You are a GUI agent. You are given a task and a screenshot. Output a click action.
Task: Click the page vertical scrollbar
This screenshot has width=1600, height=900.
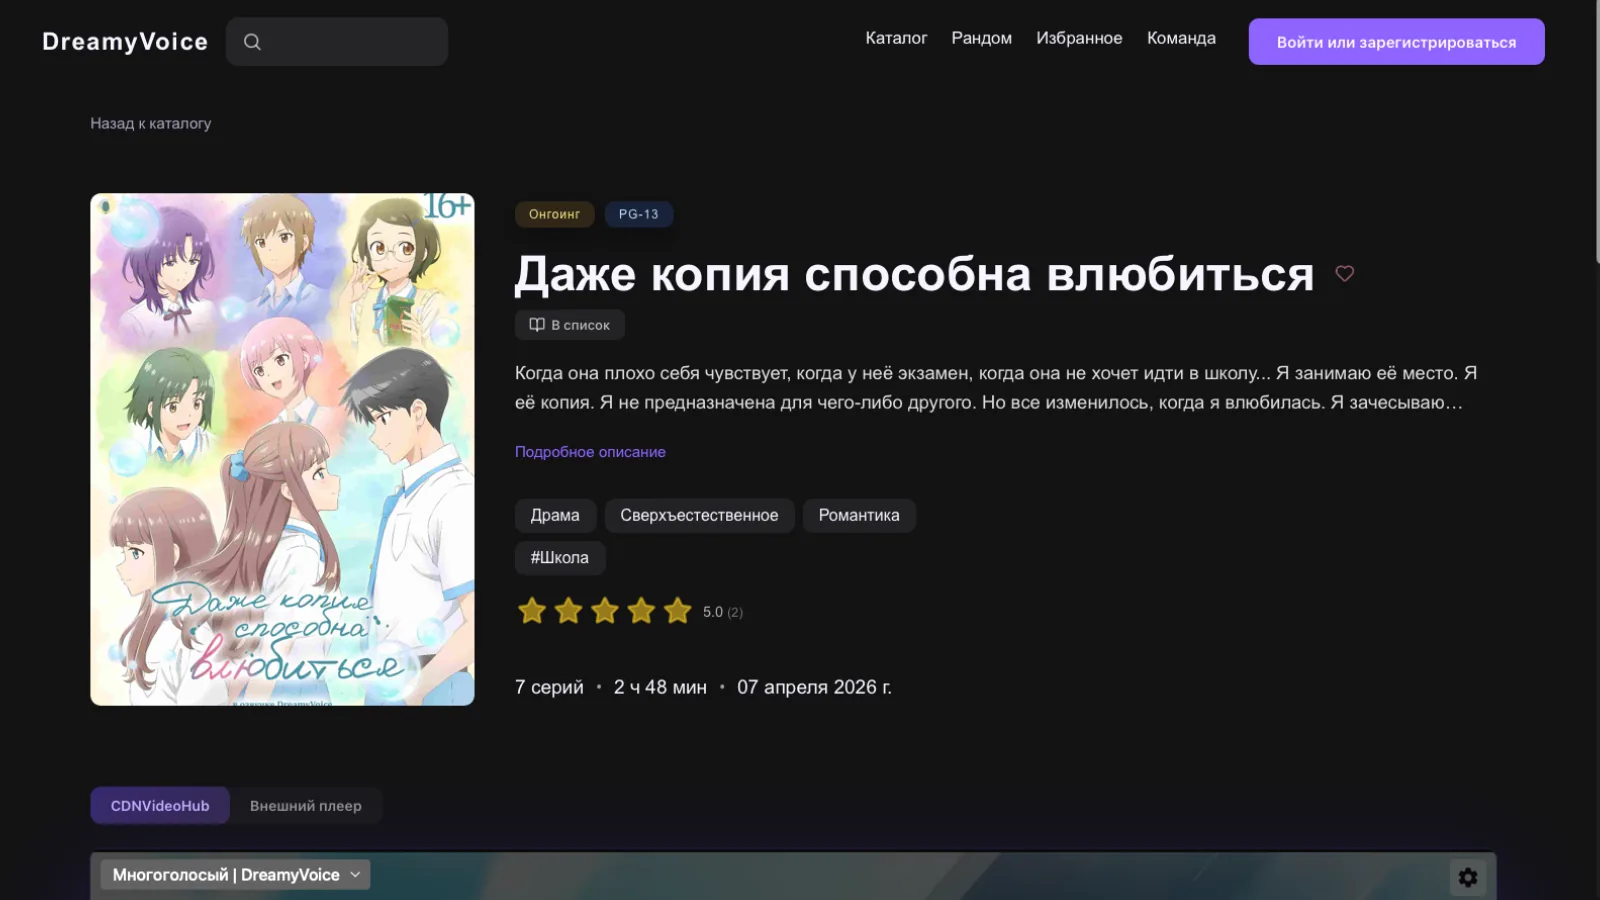1597,130
